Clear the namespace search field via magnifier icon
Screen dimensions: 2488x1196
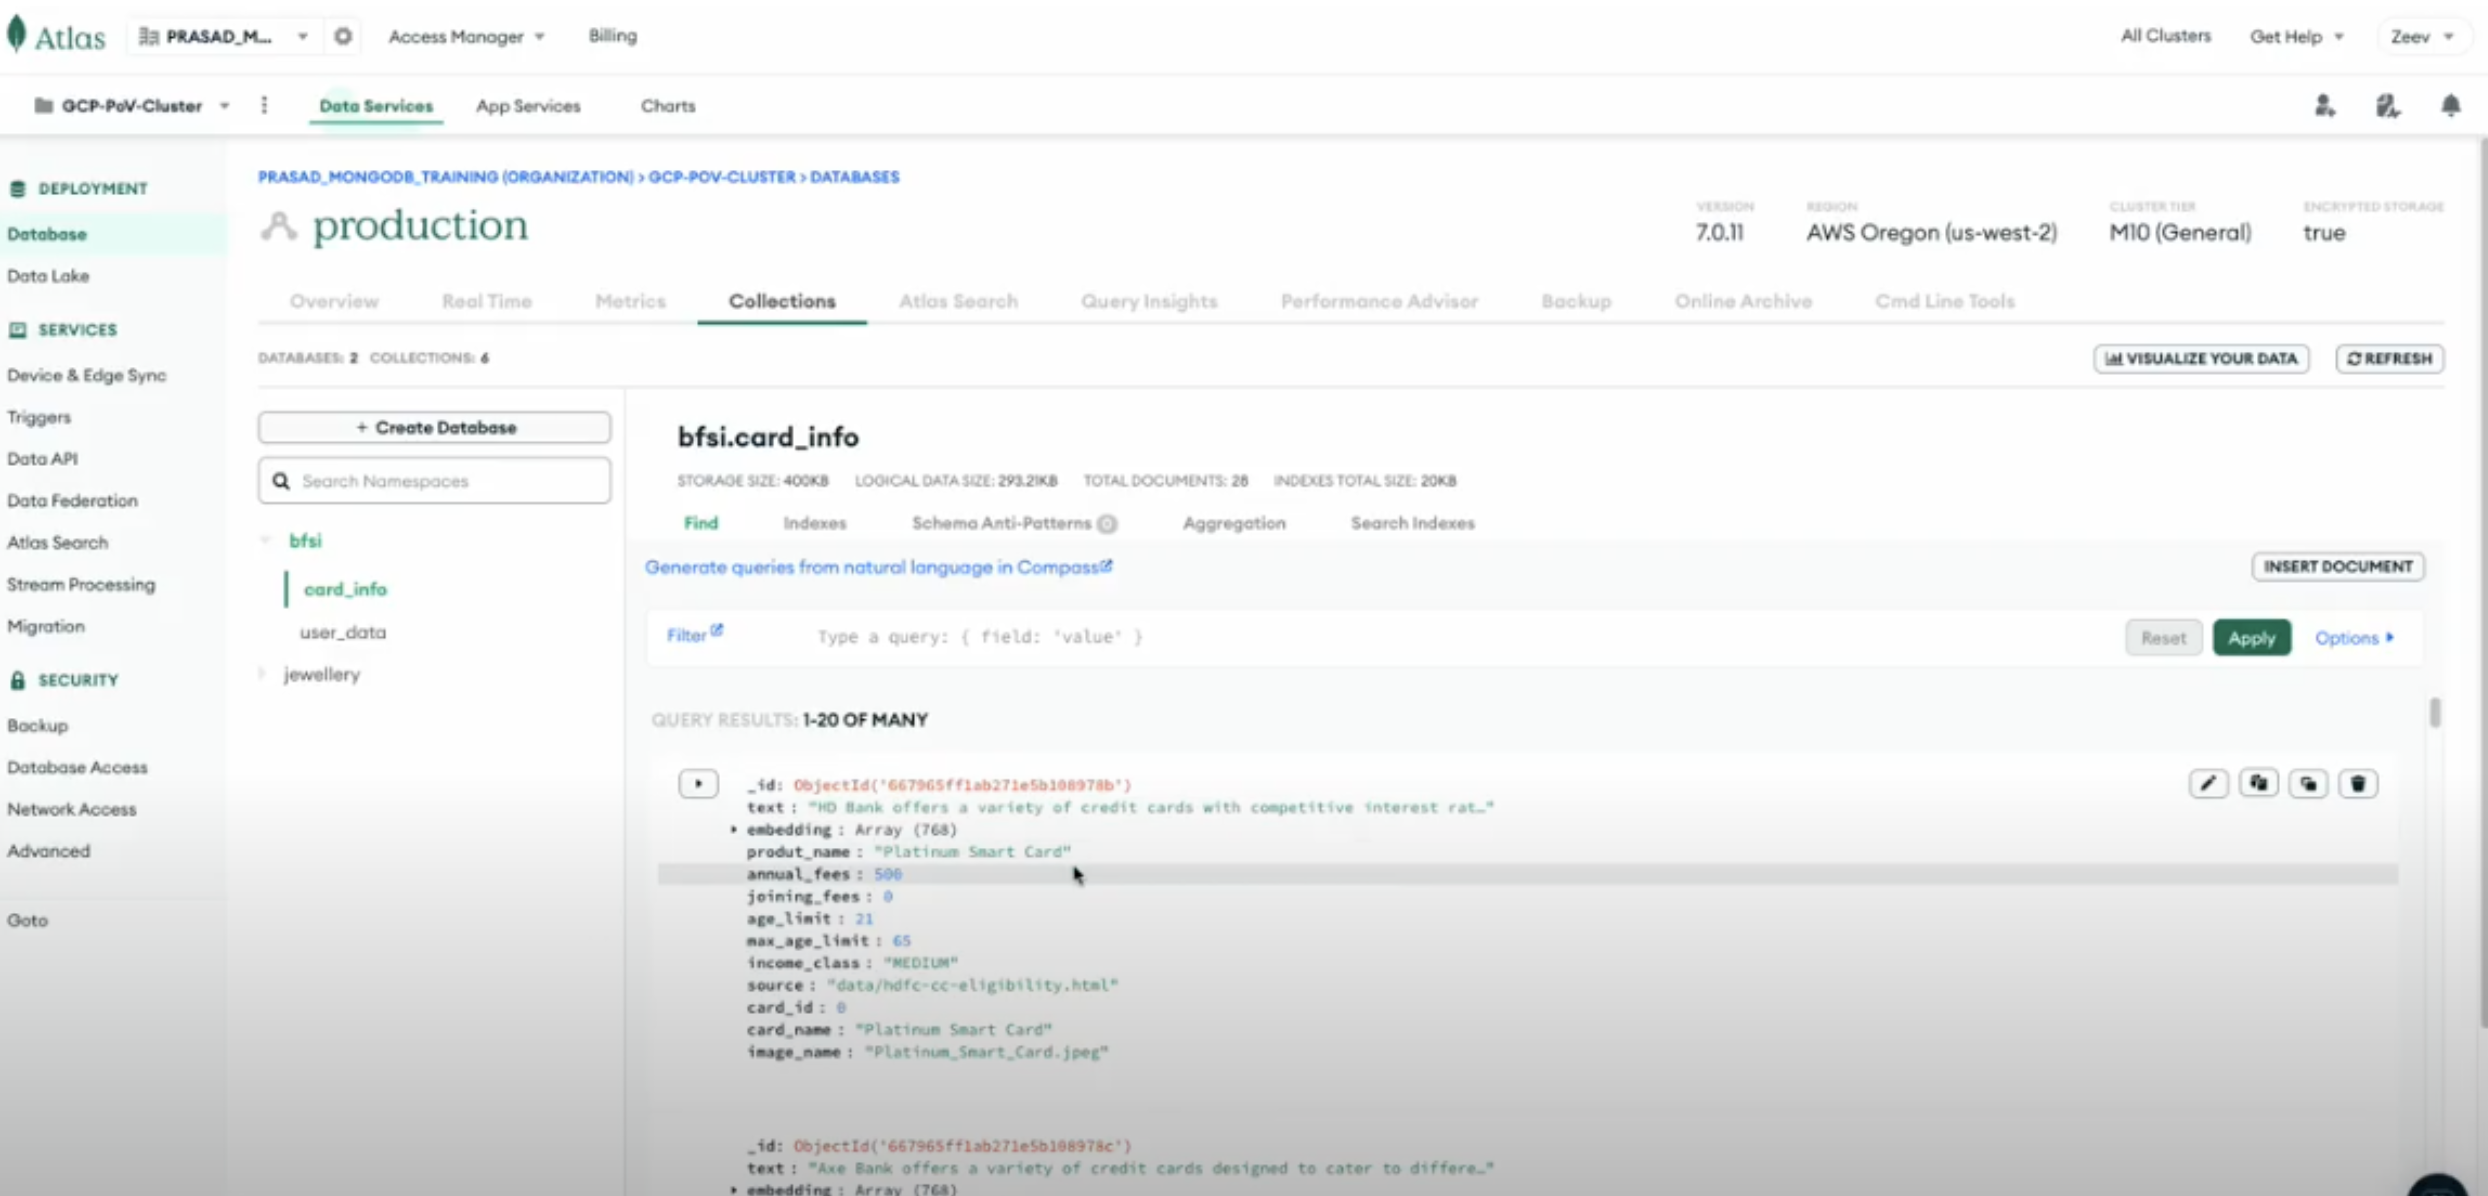(281, 480)
